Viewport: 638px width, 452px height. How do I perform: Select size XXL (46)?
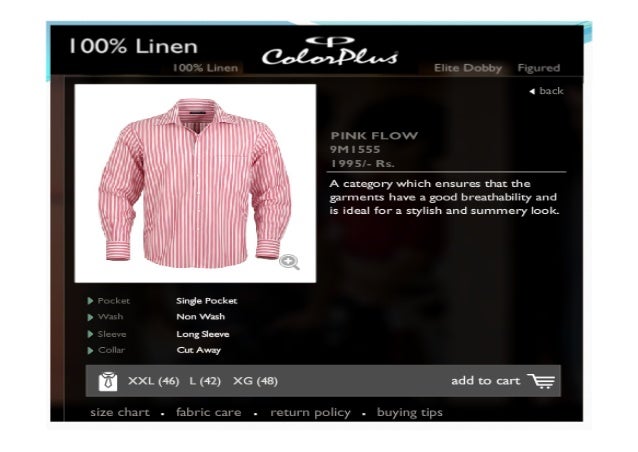tap(153, 381)
